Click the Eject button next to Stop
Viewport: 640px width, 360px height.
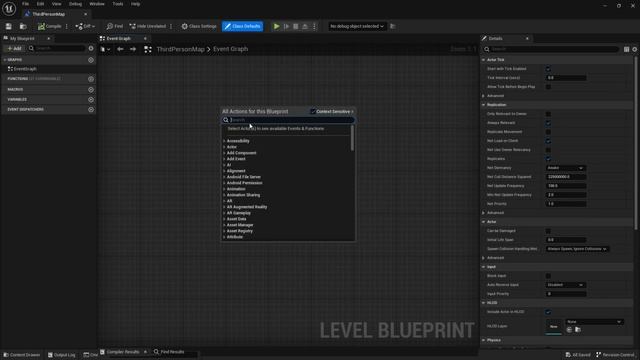coord(304,26)
